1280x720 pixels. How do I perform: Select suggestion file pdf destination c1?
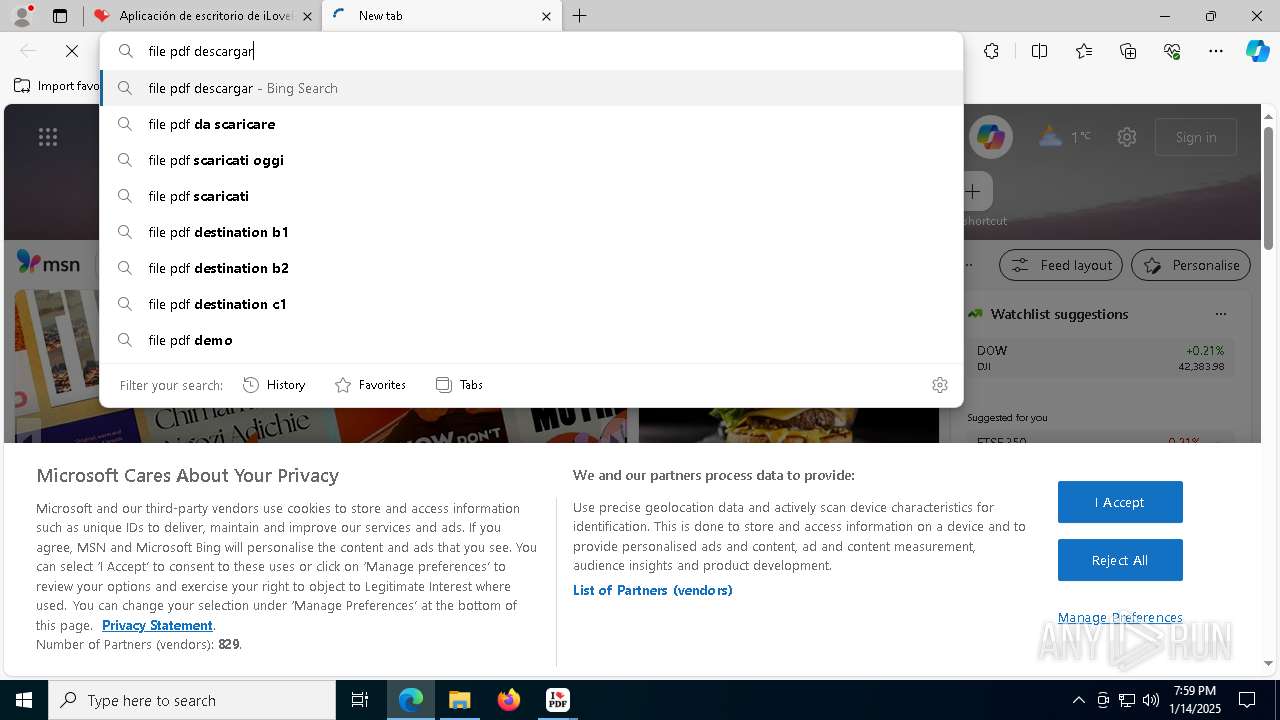pyautogui.click(x=531, y=304)
